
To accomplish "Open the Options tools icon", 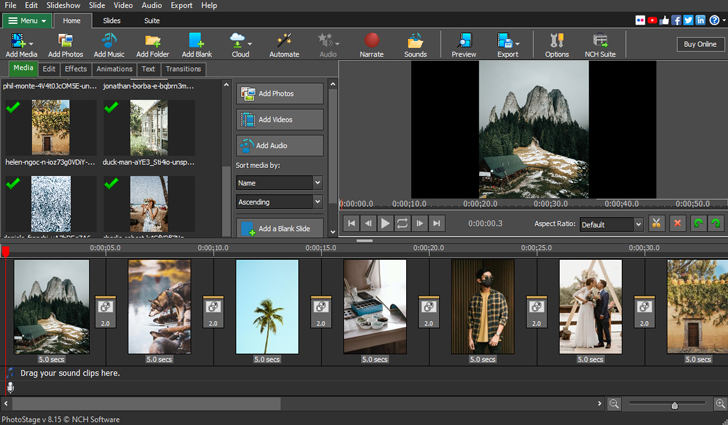I will tap(557, 41).
